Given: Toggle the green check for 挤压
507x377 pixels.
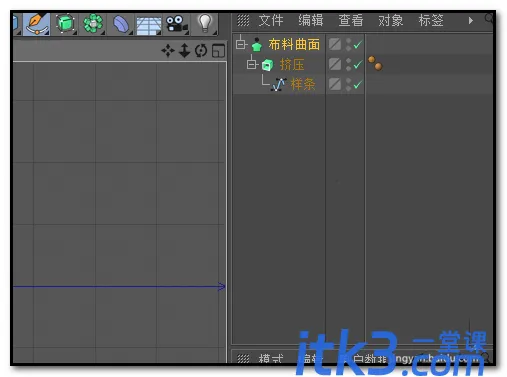Looking at the screenshot, I should click(358, 64).
